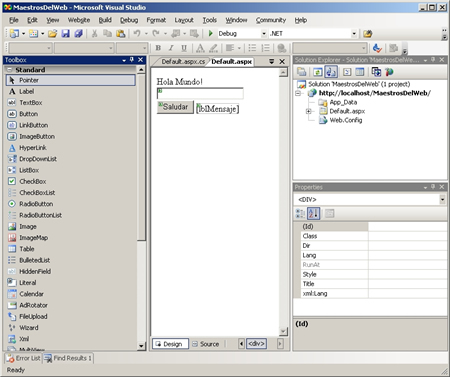The height and width of the screenshot is (377, 450).
Task: Open the Layout menu
Action: pos(184,20)
